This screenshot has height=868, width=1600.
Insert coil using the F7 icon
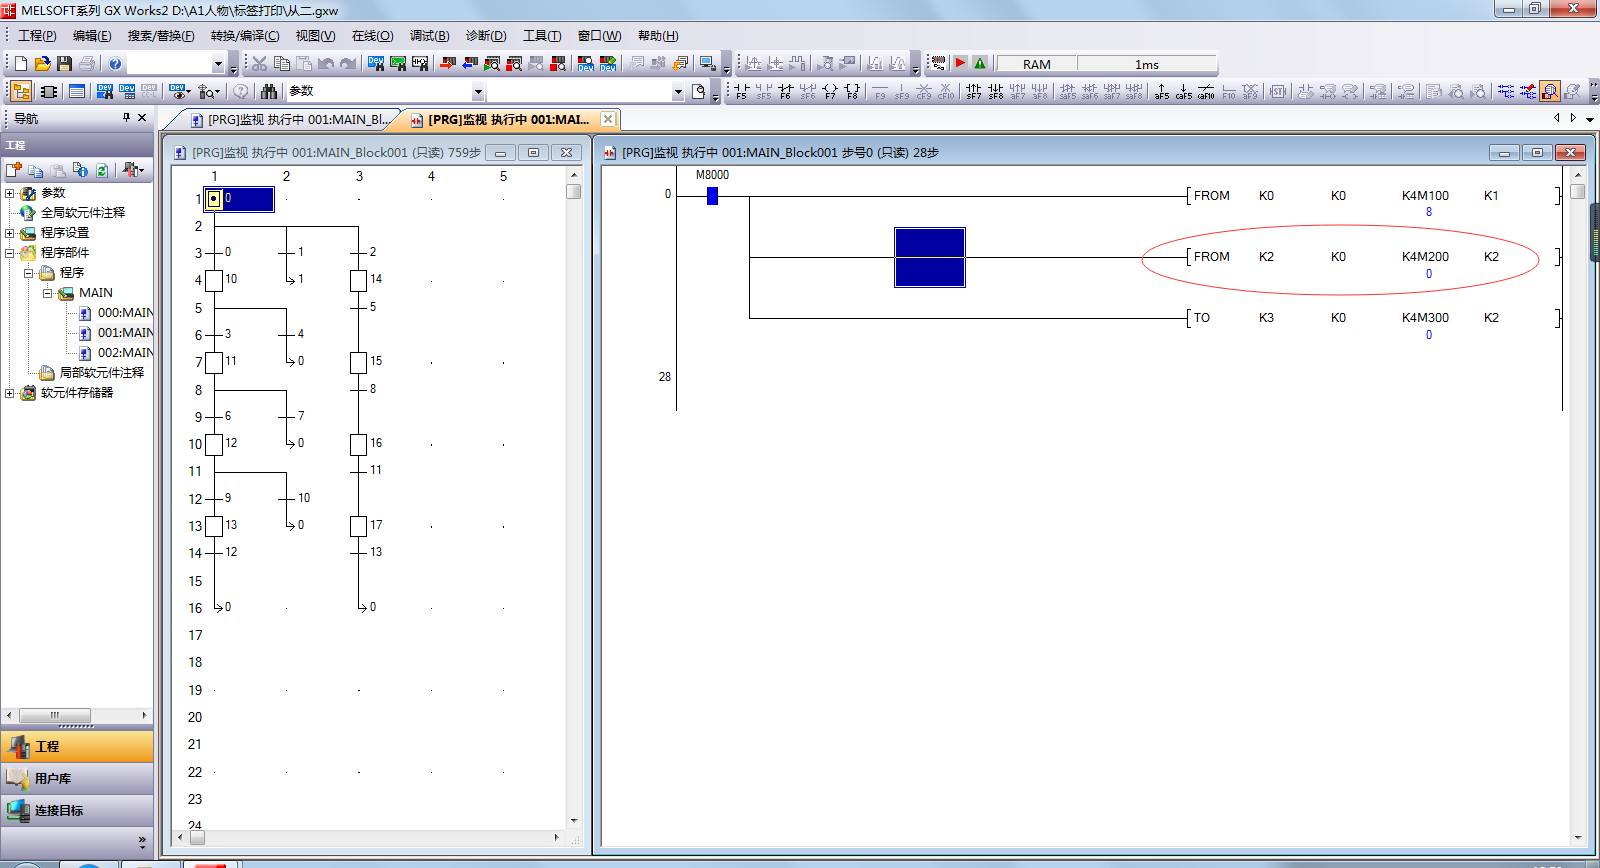pyautogui.click(x=830, y=91)
